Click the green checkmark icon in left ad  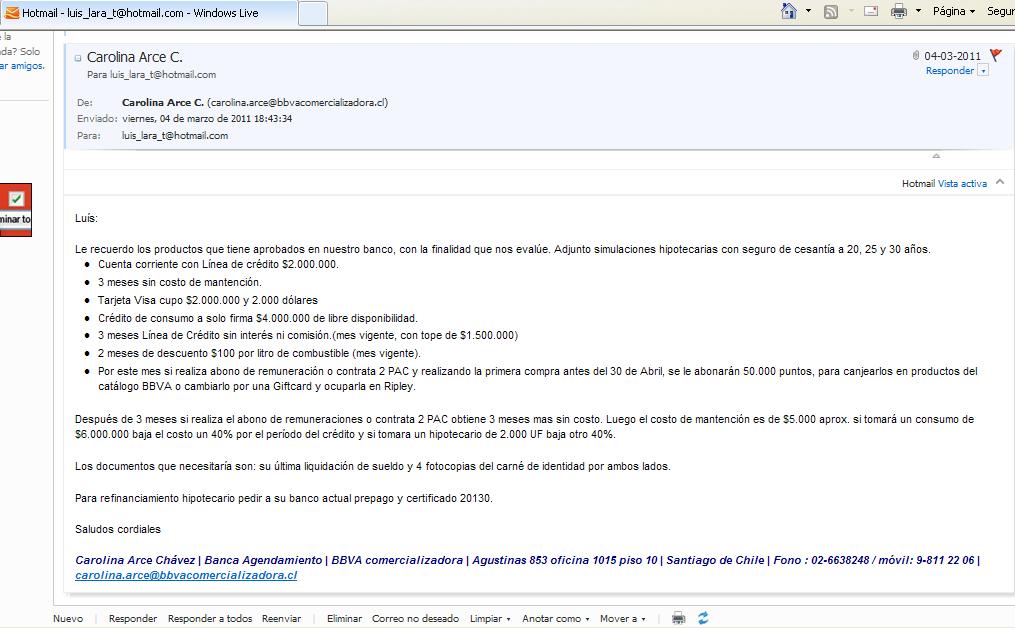point(16,199)
